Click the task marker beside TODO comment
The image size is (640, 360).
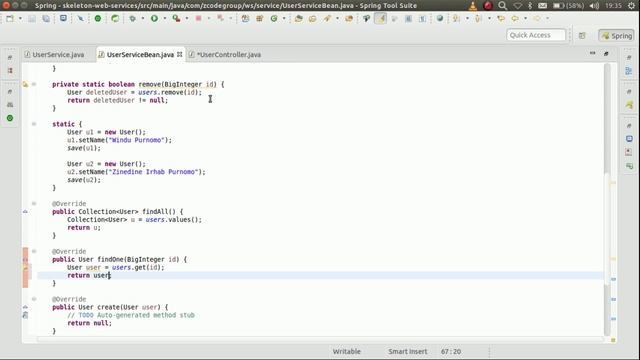25,315
